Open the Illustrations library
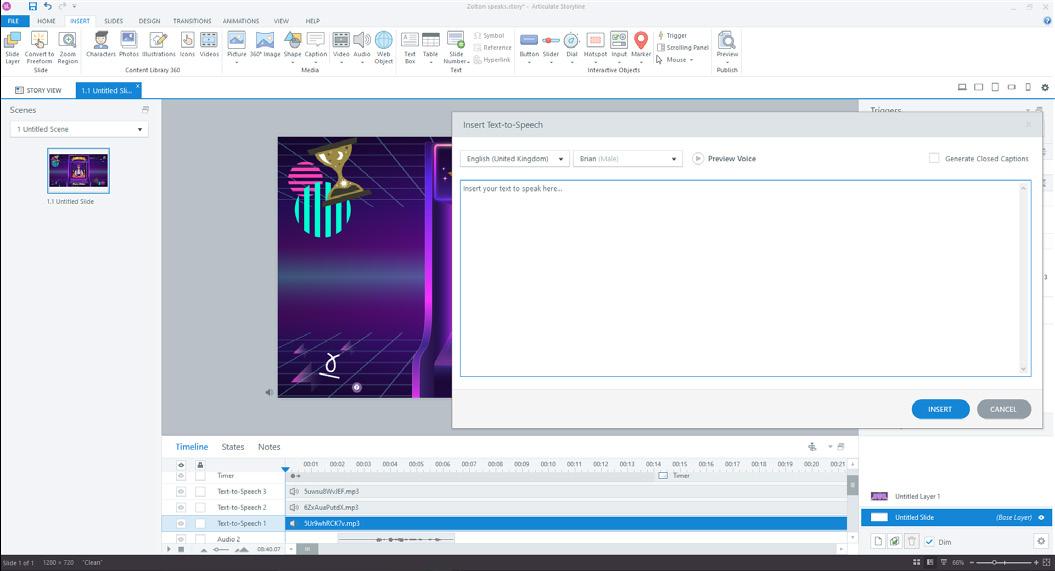Viewport: 1055px width, 571px height. tap(158, 44)
